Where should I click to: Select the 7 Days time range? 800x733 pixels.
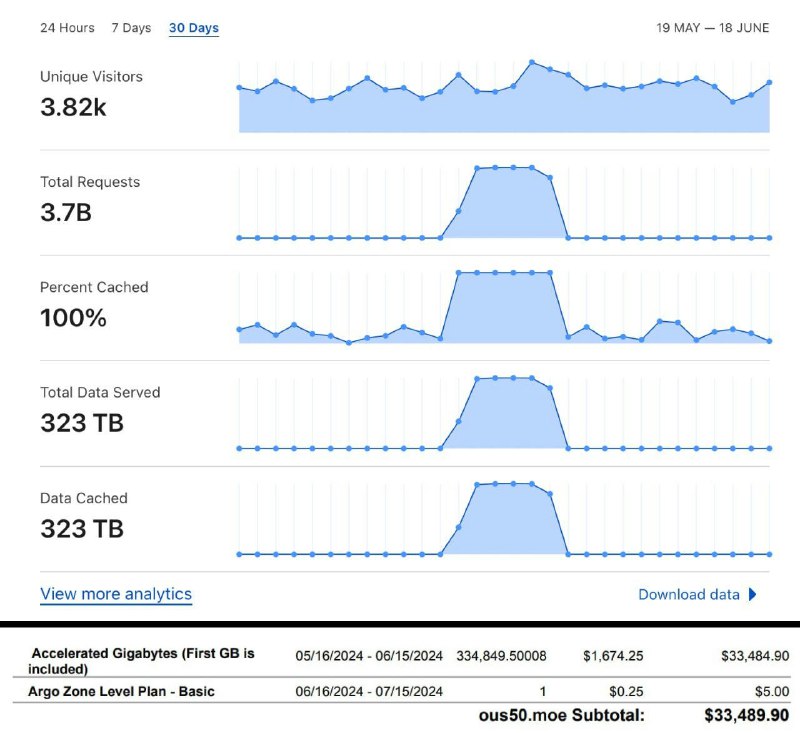[x=131, y=28]
